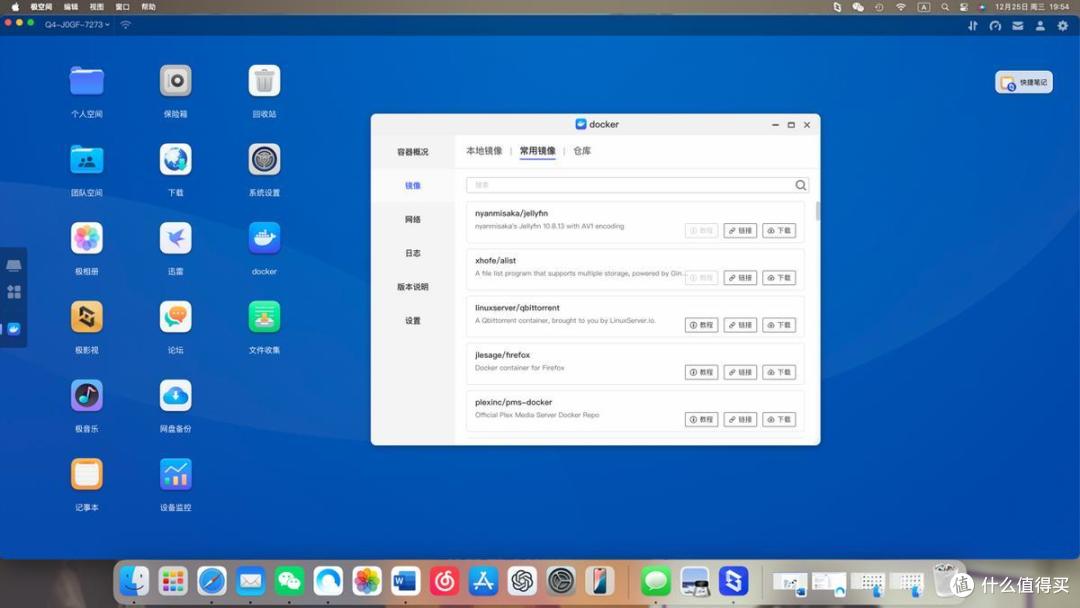The image size is (1080, 608).
Task: Click 链接 for nyanmisaka/jellyfin
Action: 740,231
